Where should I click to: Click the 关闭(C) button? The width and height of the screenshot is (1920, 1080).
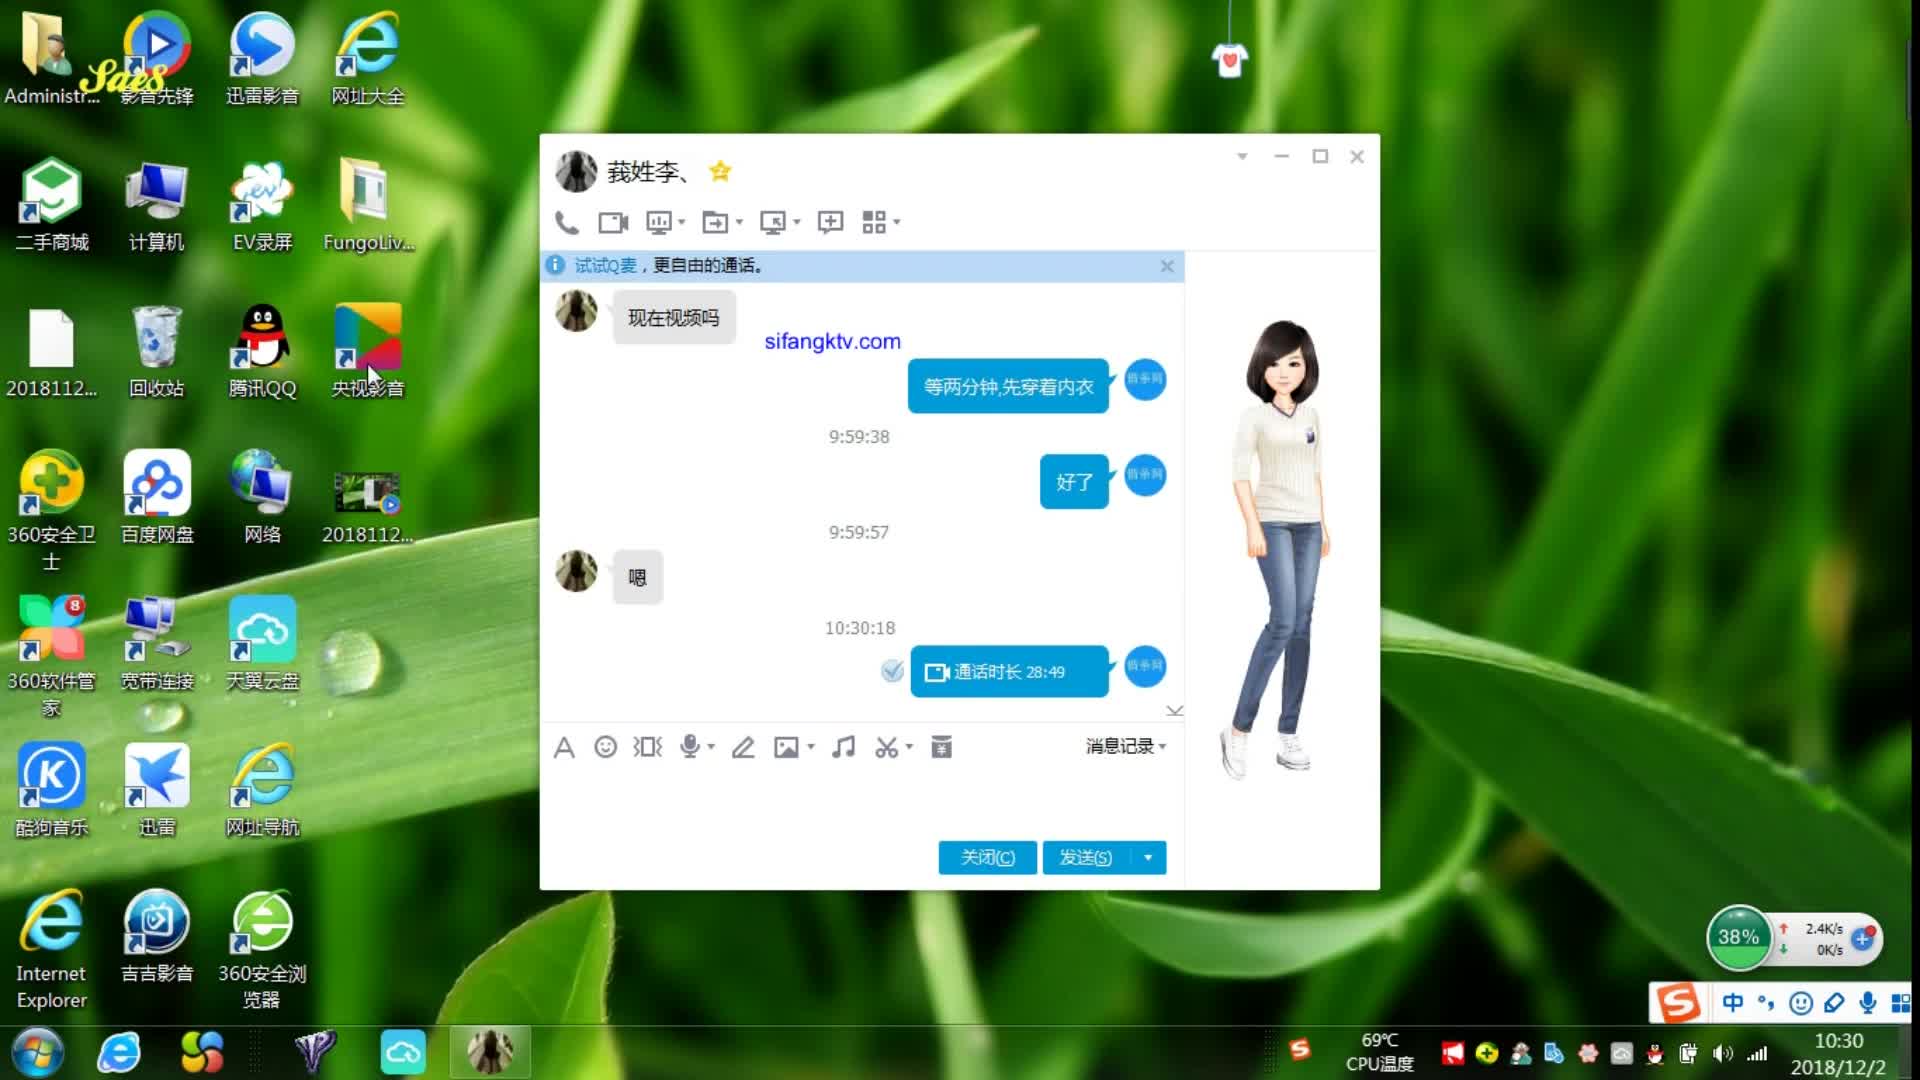point(987,857)
